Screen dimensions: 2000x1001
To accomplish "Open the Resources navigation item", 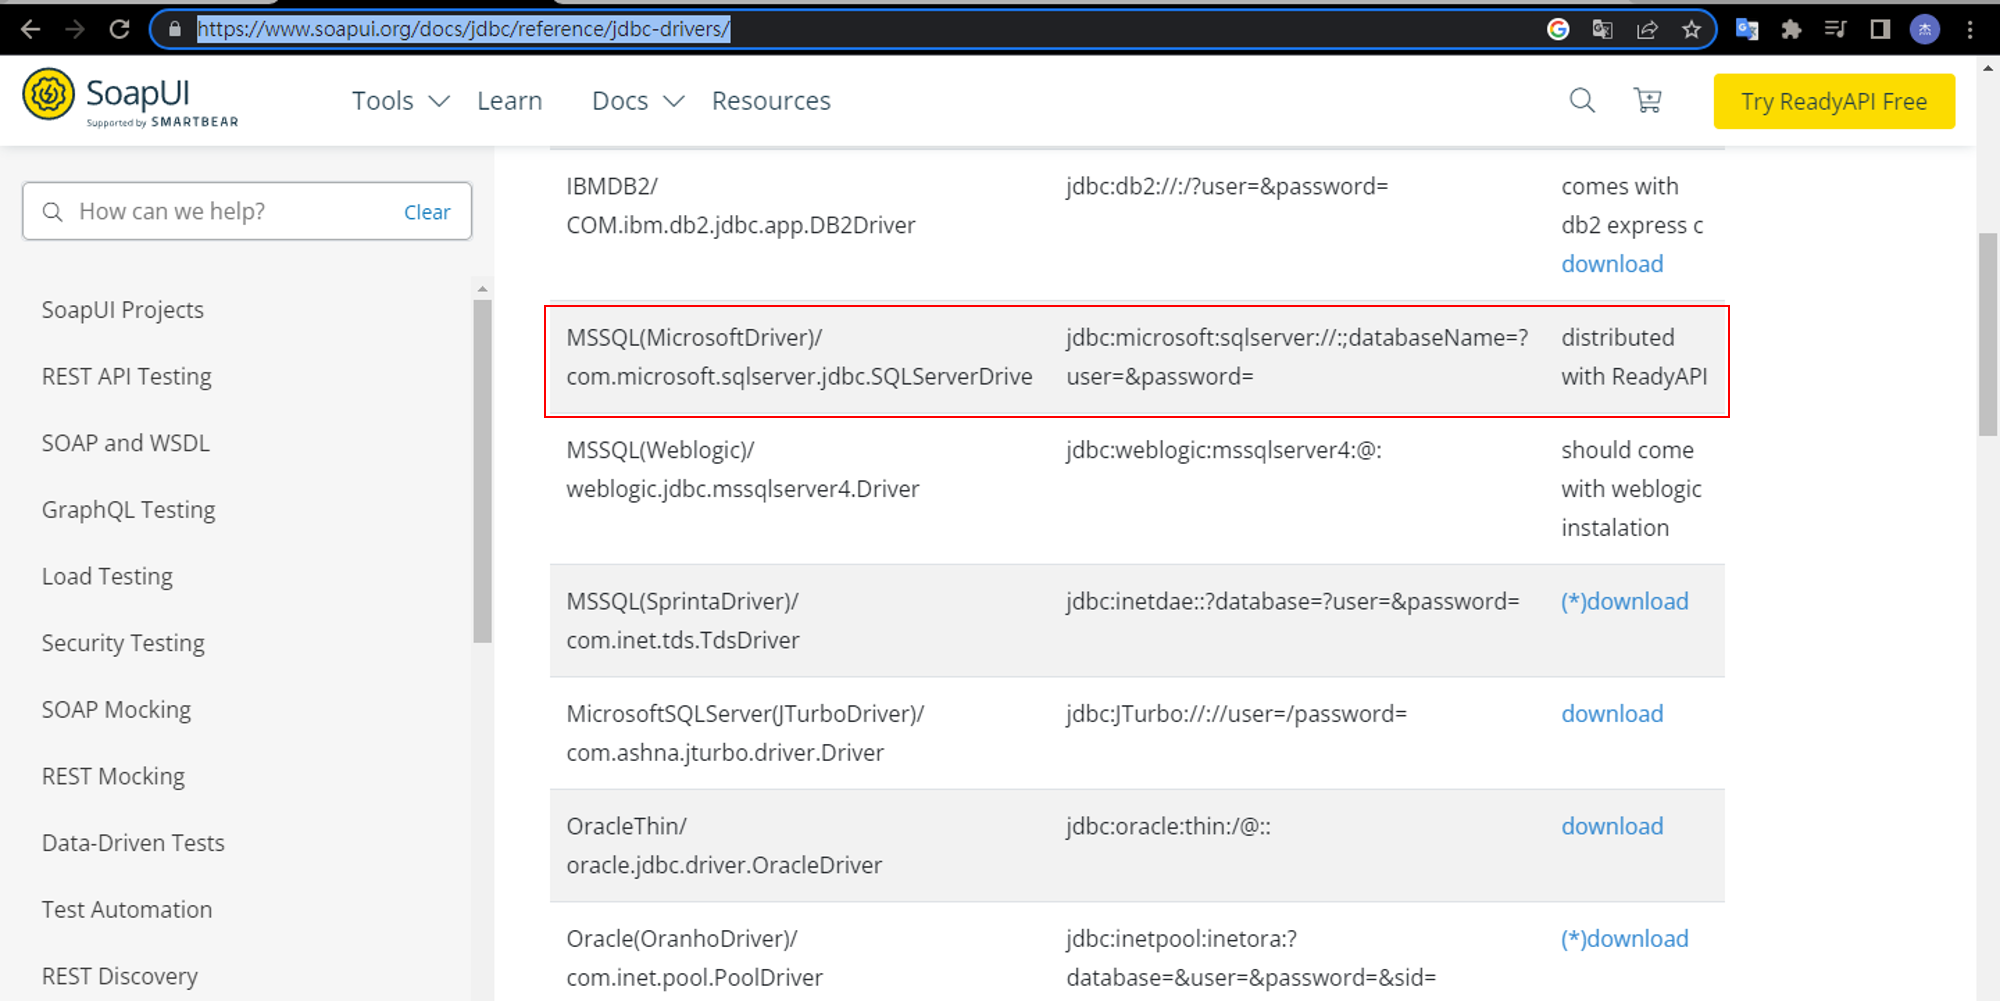I will 771,101.
